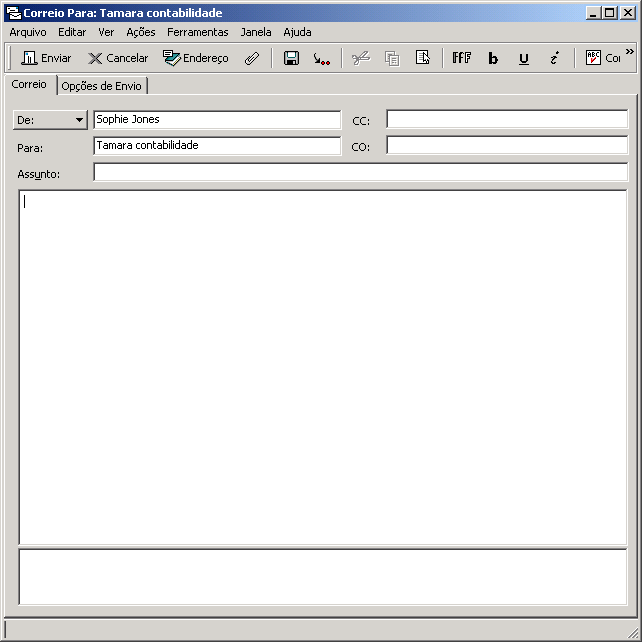Cancel the message with Cancelar
This screenshot has width=642, height=642.
(x=118, y=58)
